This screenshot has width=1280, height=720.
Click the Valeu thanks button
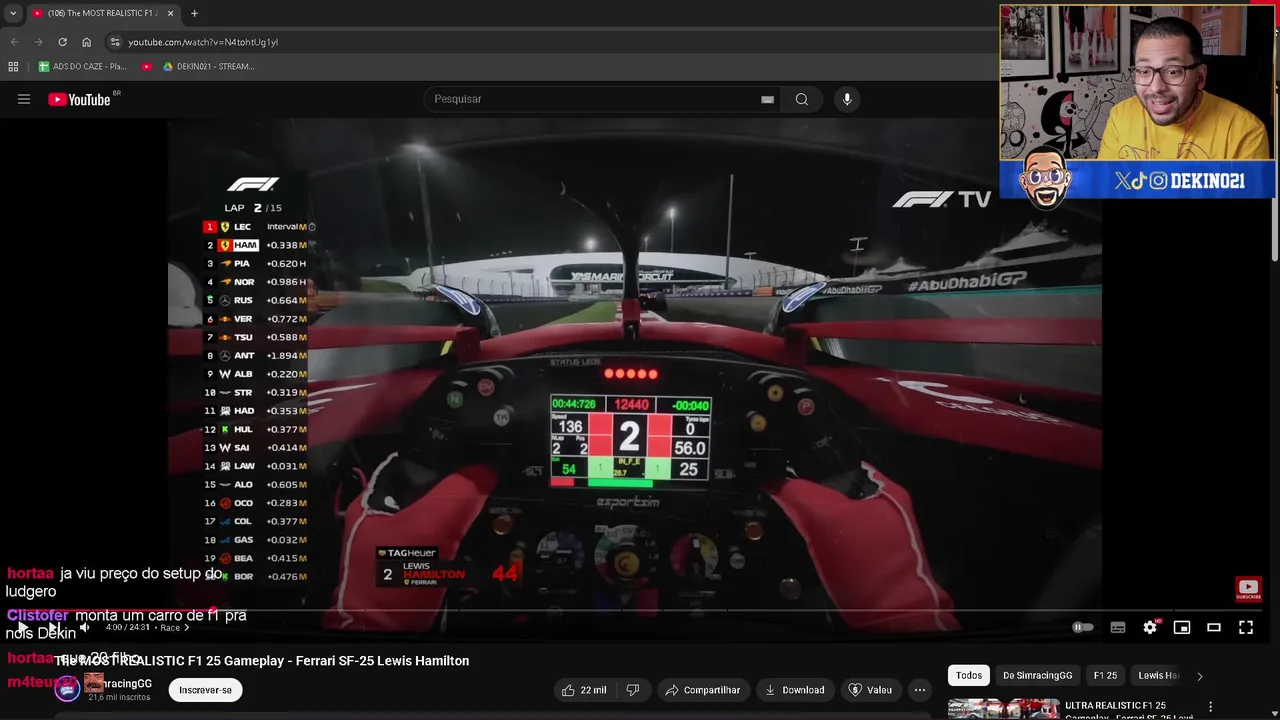pyautogui.click(x=869, y=690)
